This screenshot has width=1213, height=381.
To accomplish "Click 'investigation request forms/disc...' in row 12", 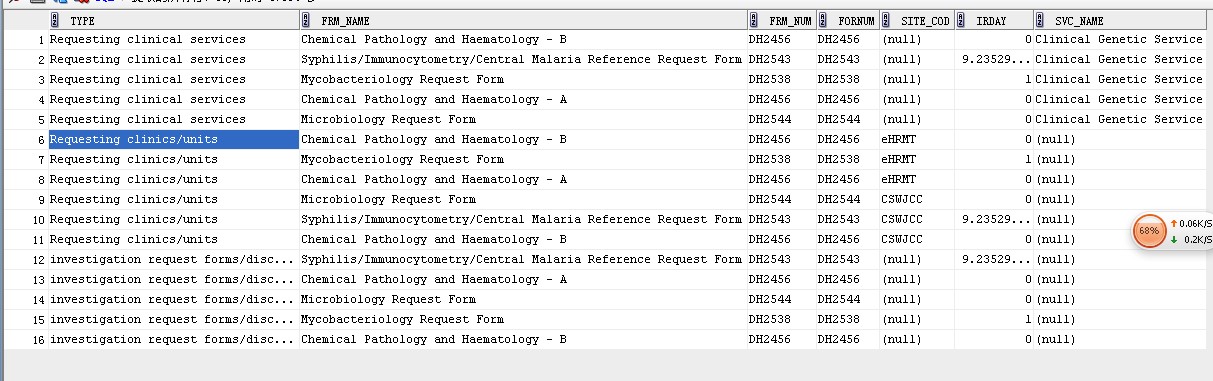I will click(172, 260).
